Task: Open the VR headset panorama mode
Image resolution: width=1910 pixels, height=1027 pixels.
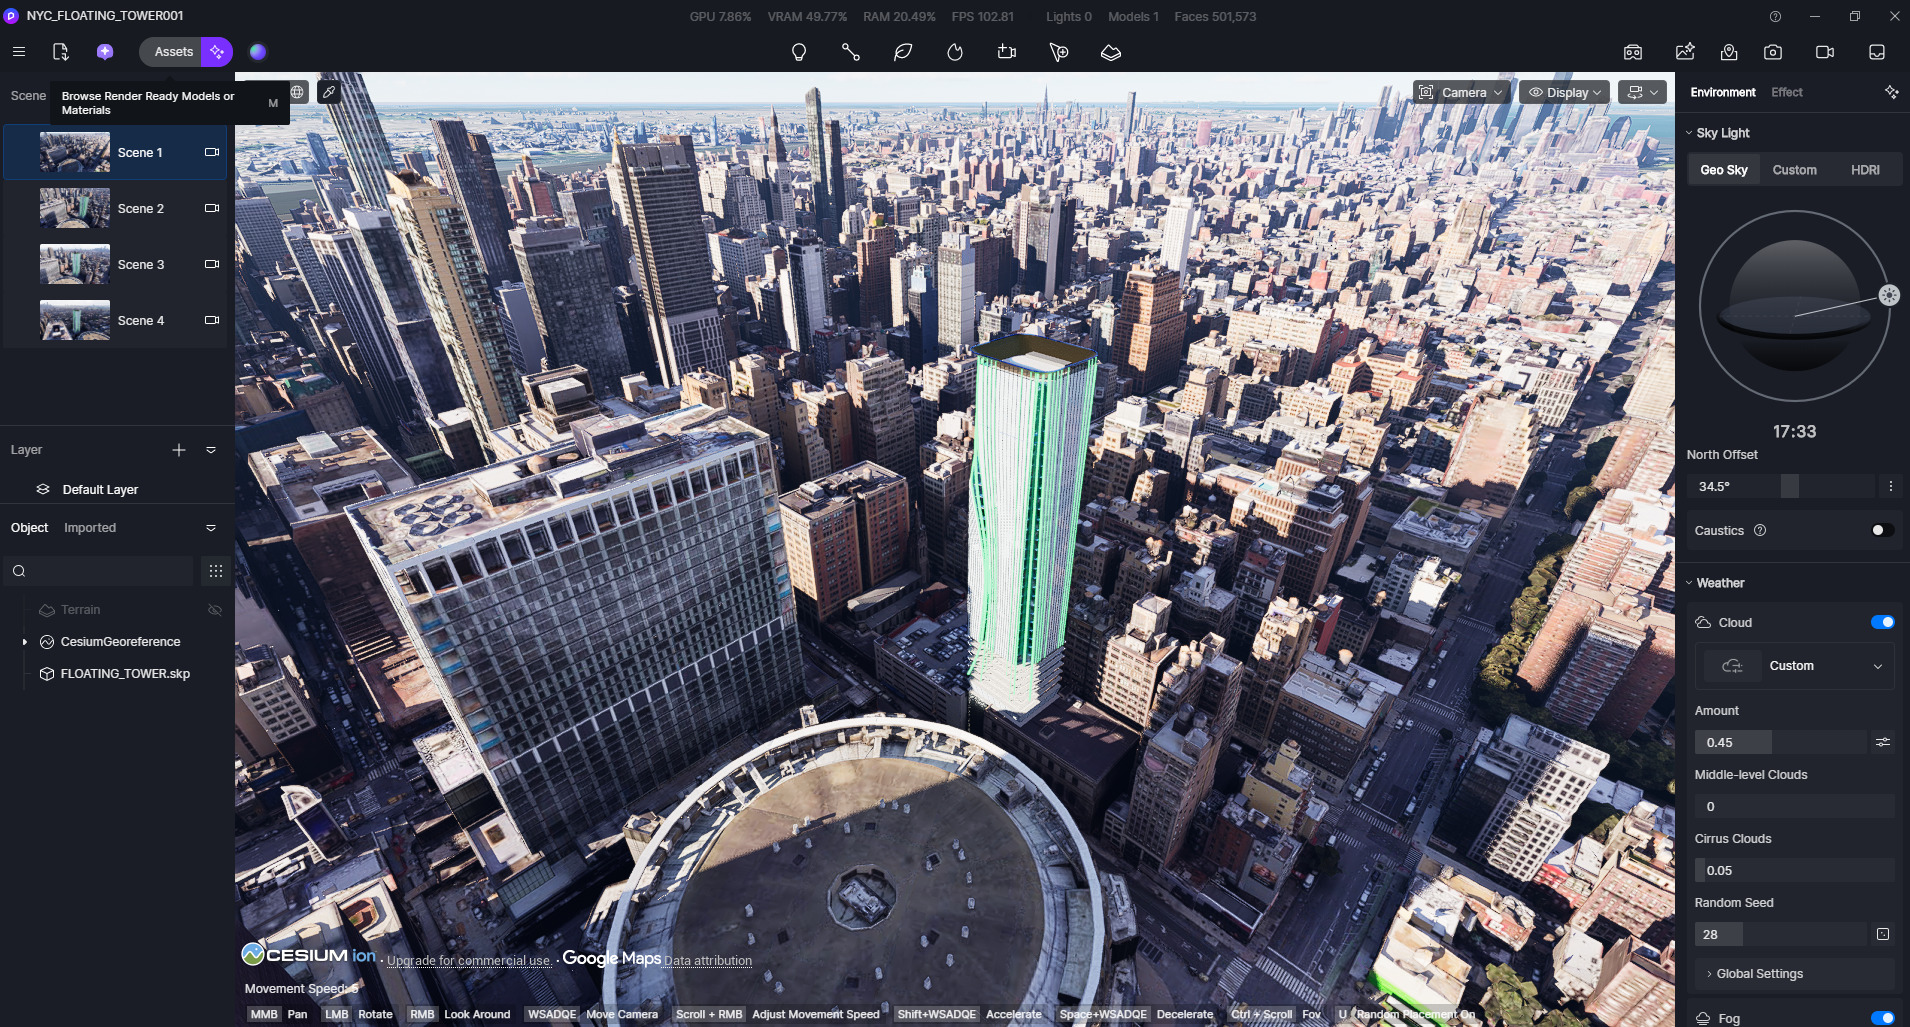Action: click(1633, 52)
